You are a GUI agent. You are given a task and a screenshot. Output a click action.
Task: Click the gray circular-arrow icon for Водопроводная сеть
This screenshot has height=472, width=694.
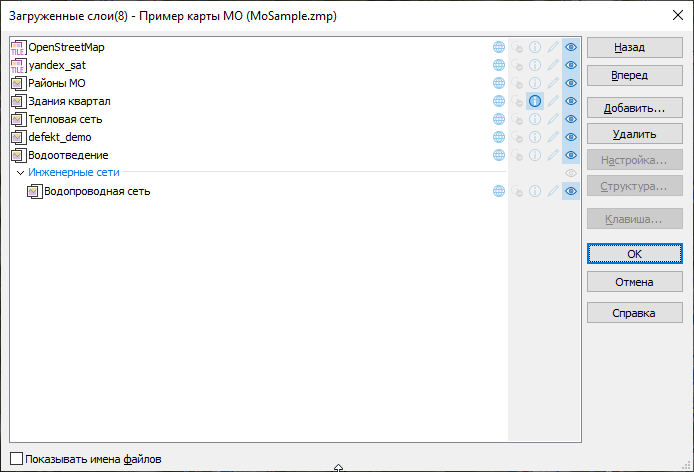point(517,191)
